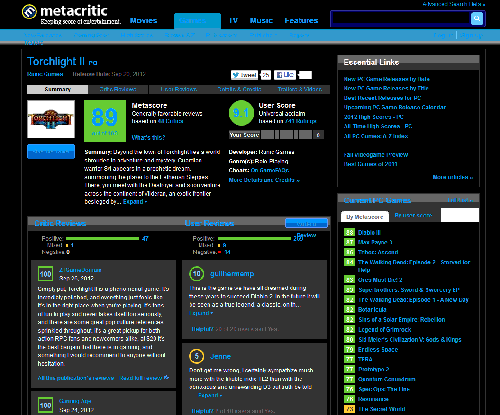
Task: Click the Facebook Like button
Action: 285,75
